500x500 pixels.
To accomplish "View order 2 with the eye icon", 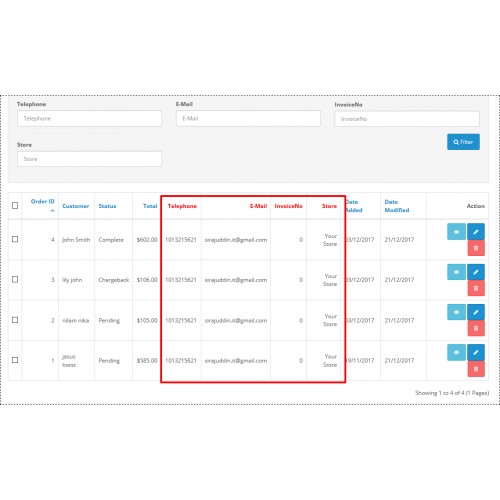I will coord(456,312).
